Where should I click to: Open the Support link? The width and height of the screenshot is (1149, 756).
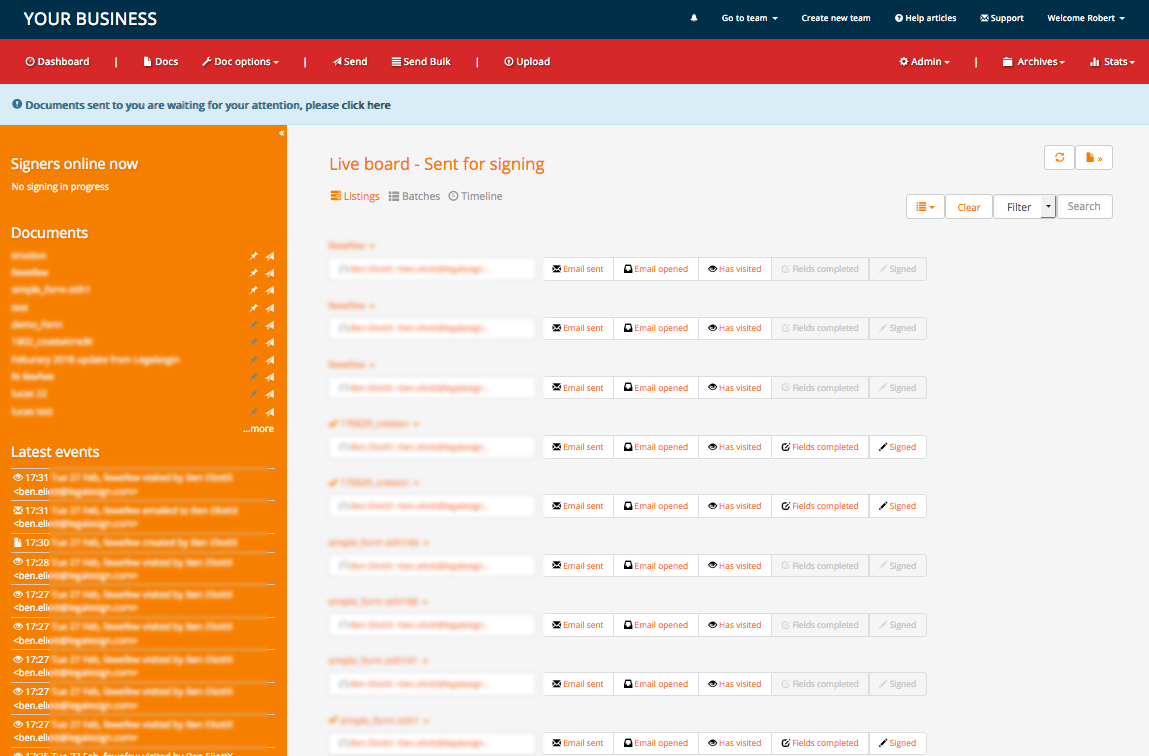tap(1002, 18)
